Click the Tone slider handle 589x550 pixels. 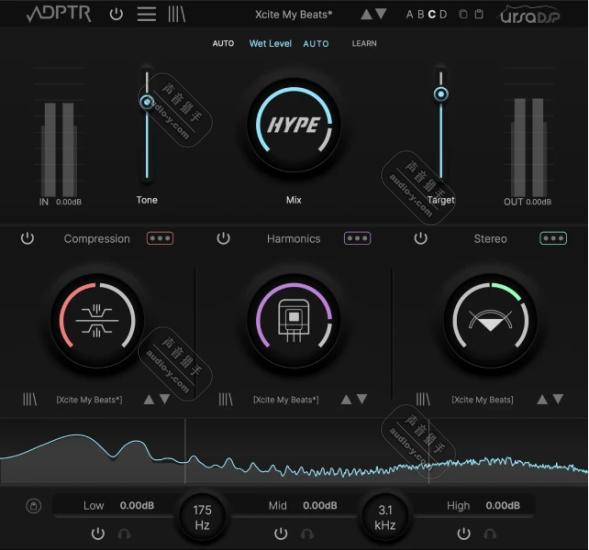click(146, 102)
